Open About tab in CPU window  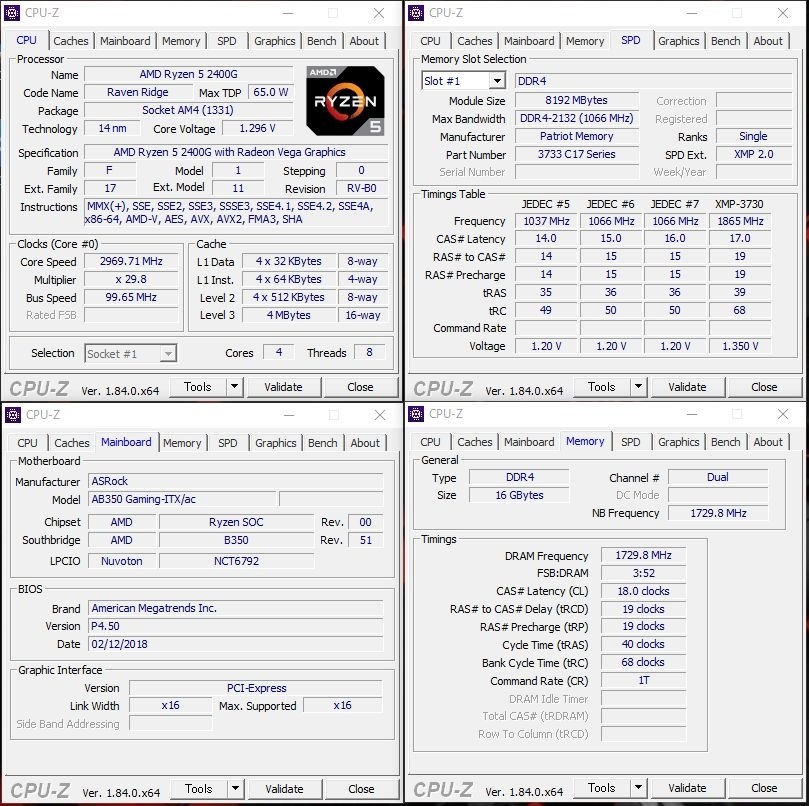364,41
